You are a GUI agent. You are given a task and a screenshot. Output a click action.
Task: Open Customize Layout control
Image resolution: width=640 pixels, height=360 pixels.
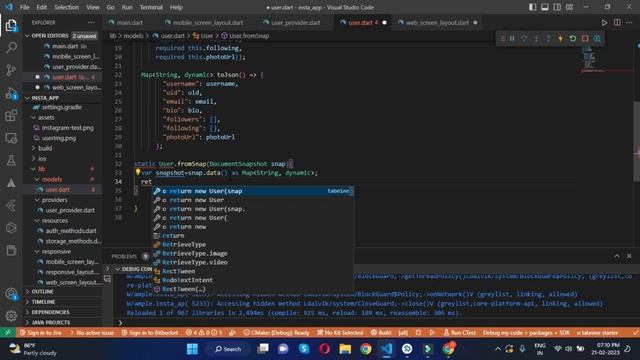click(x=569, y=7)
